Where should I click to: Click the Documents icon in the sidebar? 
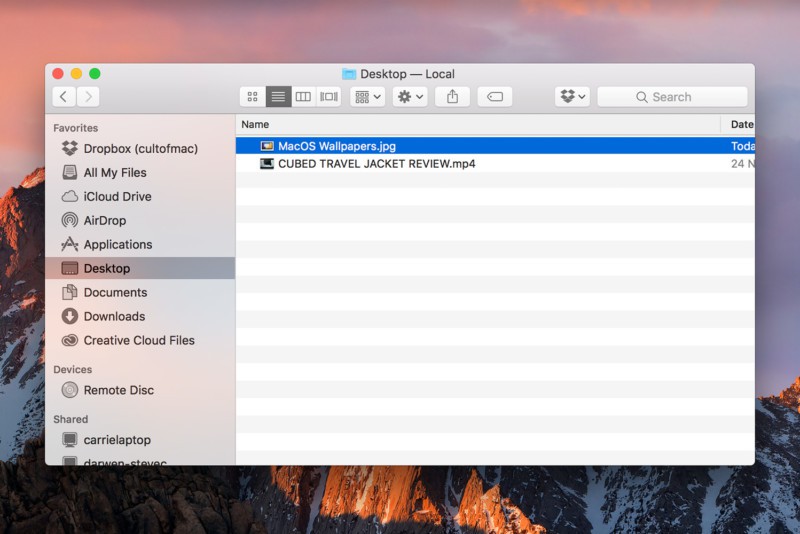point(70,292)
